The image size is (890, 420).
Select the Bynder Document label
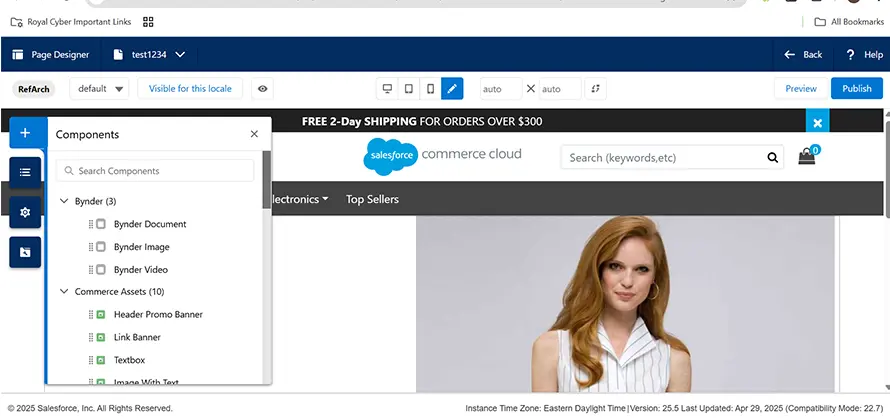150,224
